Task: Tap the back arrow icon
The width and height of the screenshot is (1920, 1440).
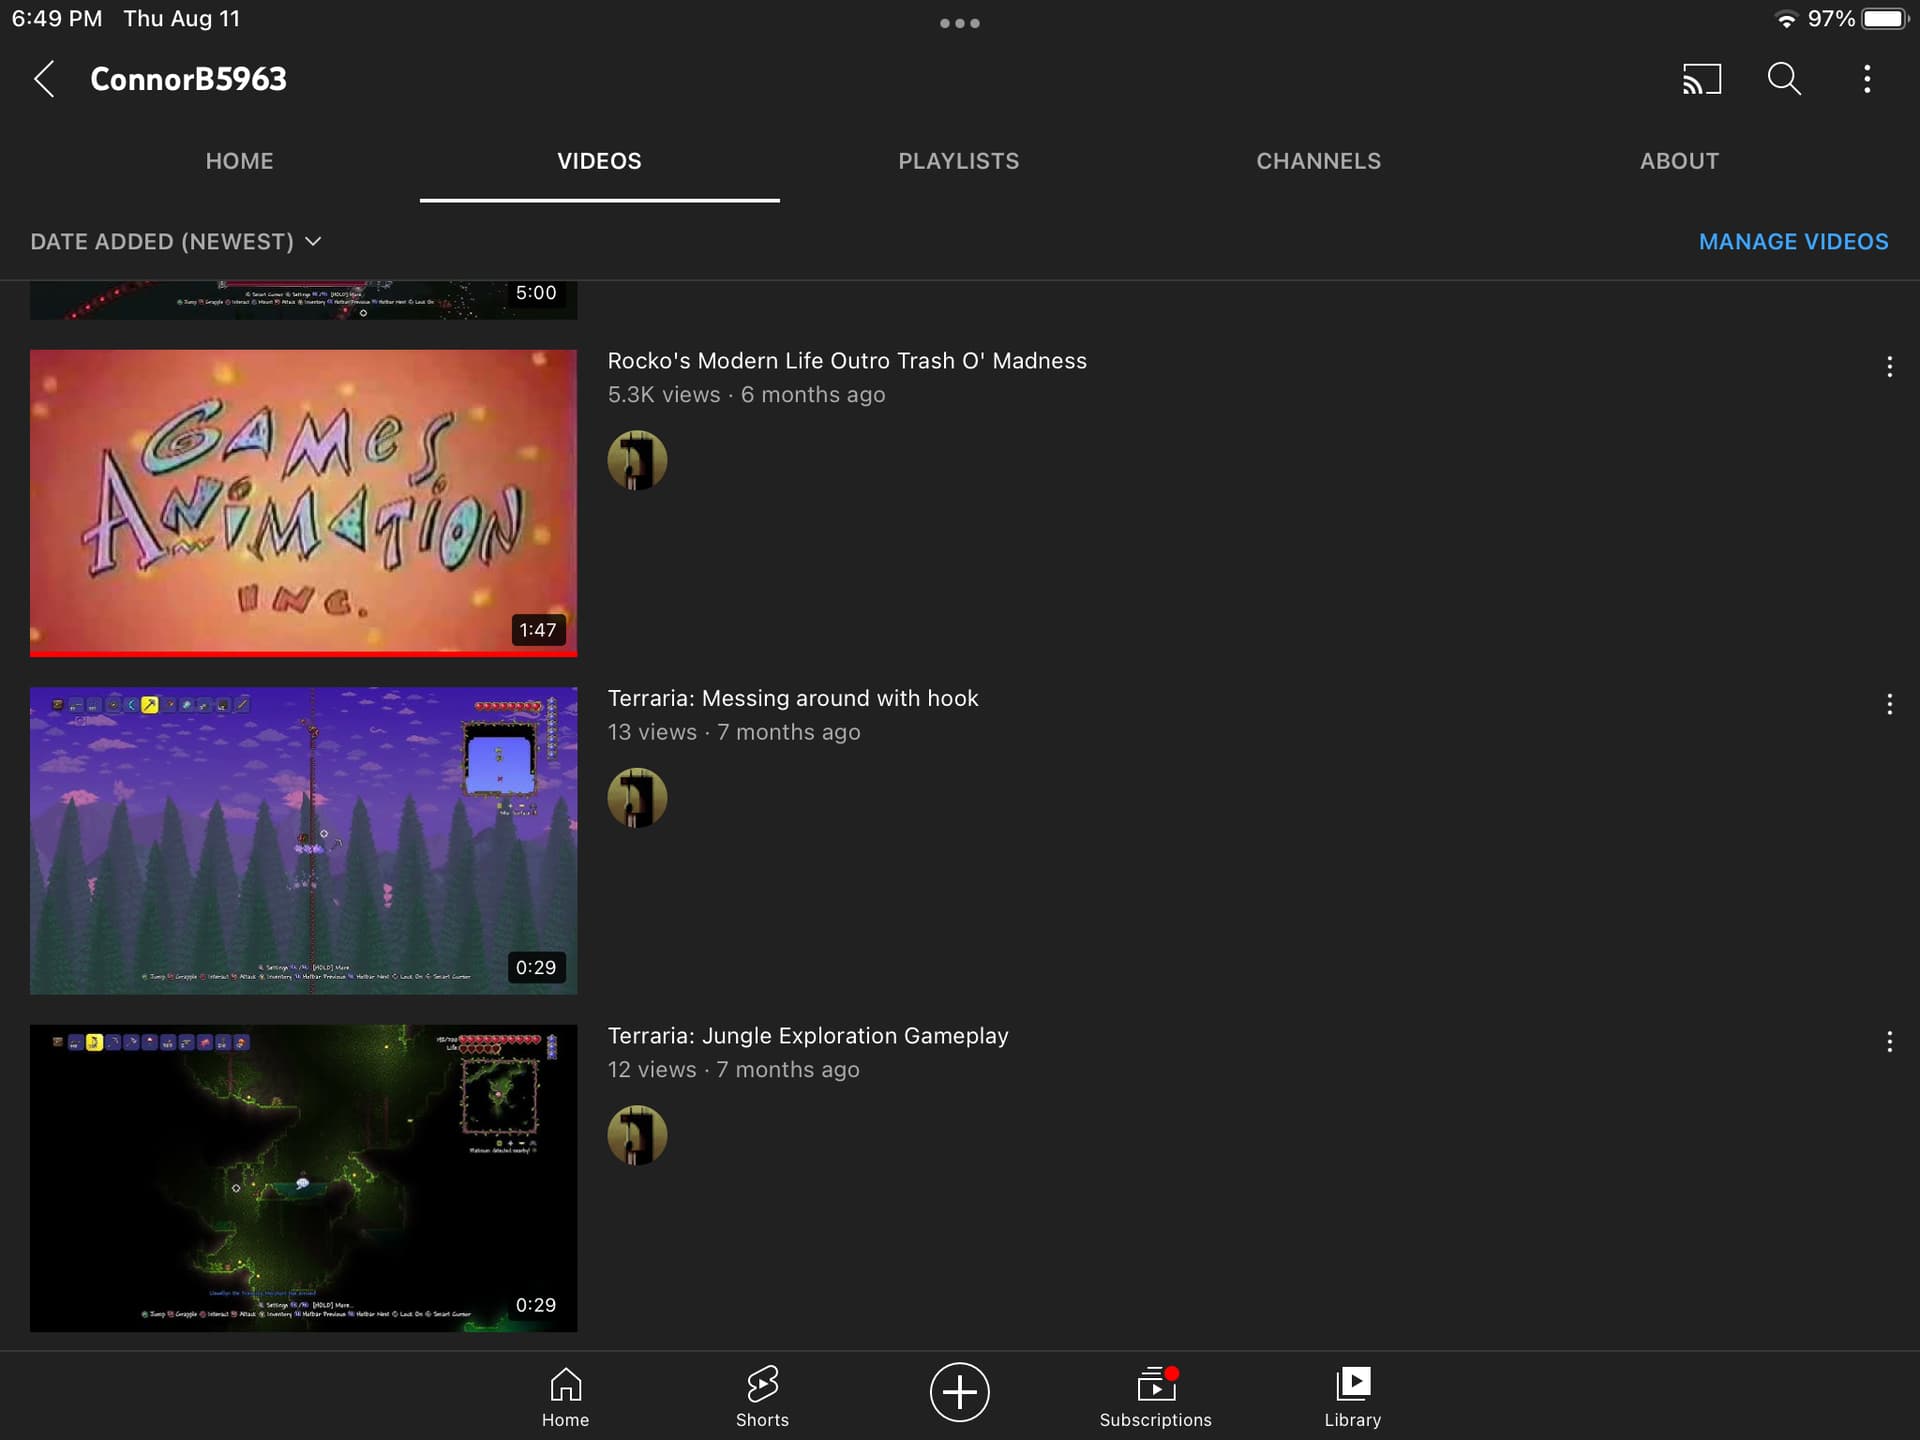Action: click(x=44, y=79)
